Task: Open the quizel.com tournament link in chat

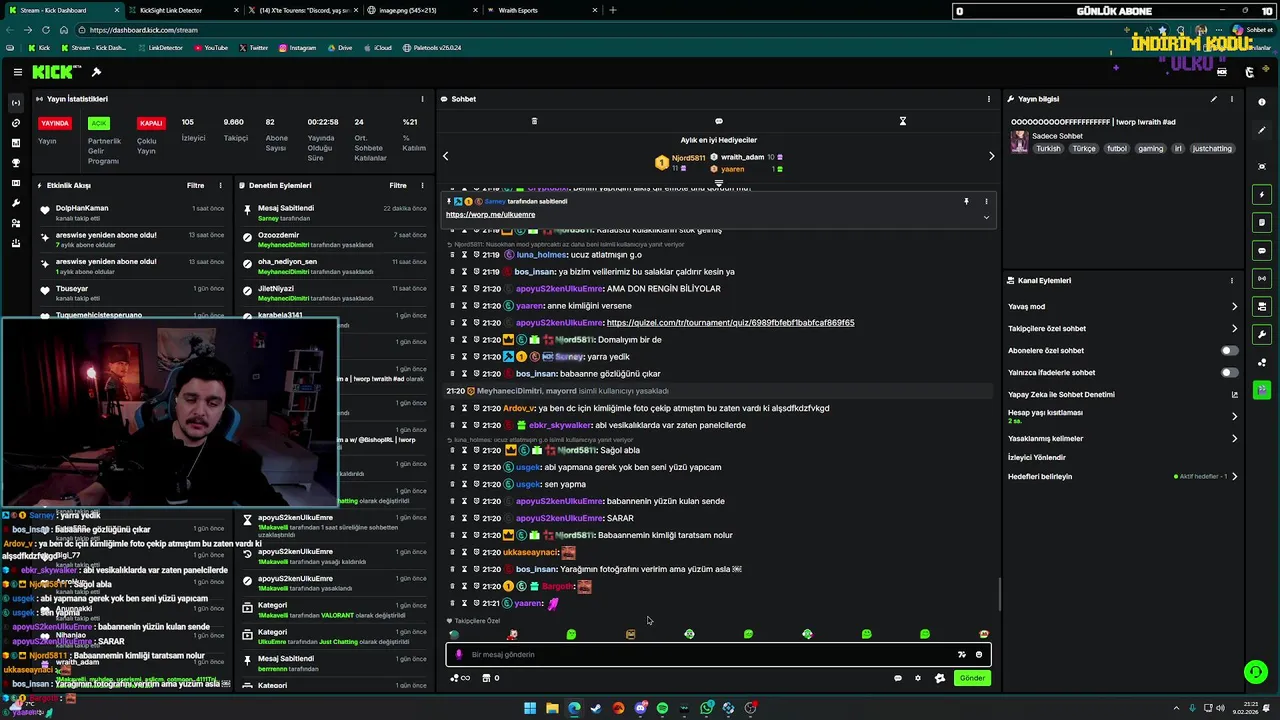Action: tap(730, 323)
